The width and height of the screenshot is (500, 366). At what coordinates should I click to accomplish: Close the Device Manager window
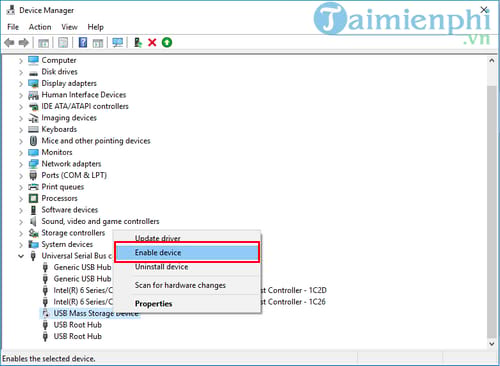coord(484,10)
